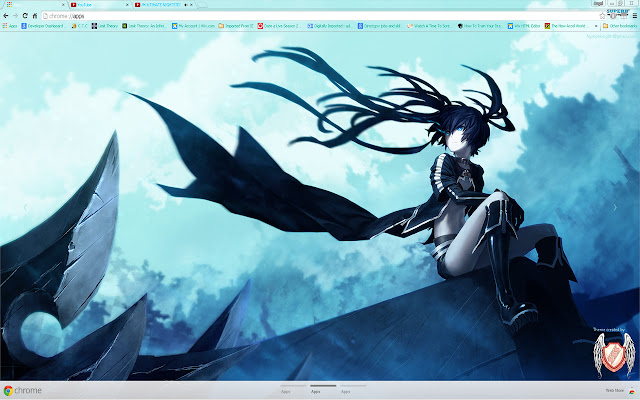The image size is (640, 400).
Task: Switch to the third YouTube video tab
Action: (x=164, y=5)
